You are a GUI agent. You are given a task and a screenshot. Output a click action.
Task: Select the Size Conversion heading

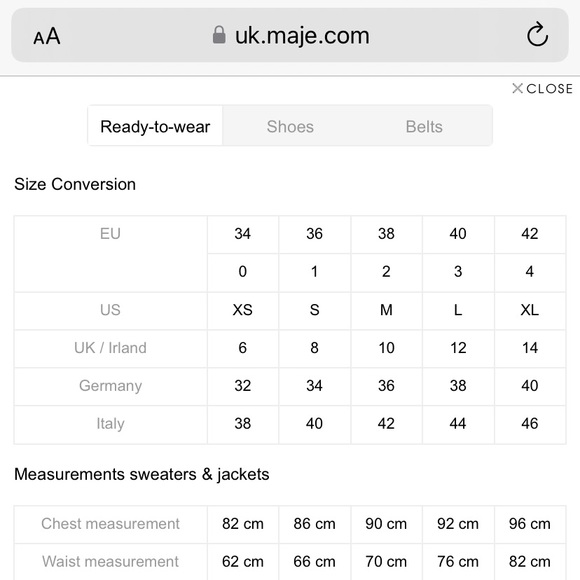pos(75,184)
